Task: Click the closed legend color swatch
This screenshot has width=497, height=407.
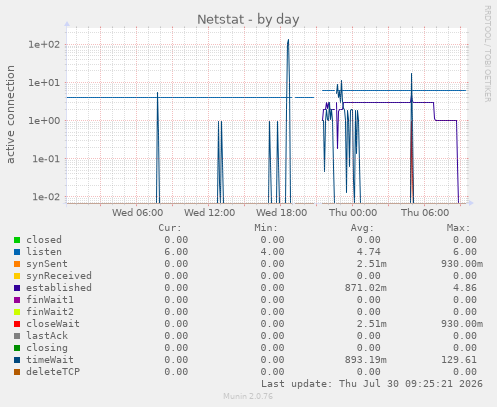Action: pos(17,240)
